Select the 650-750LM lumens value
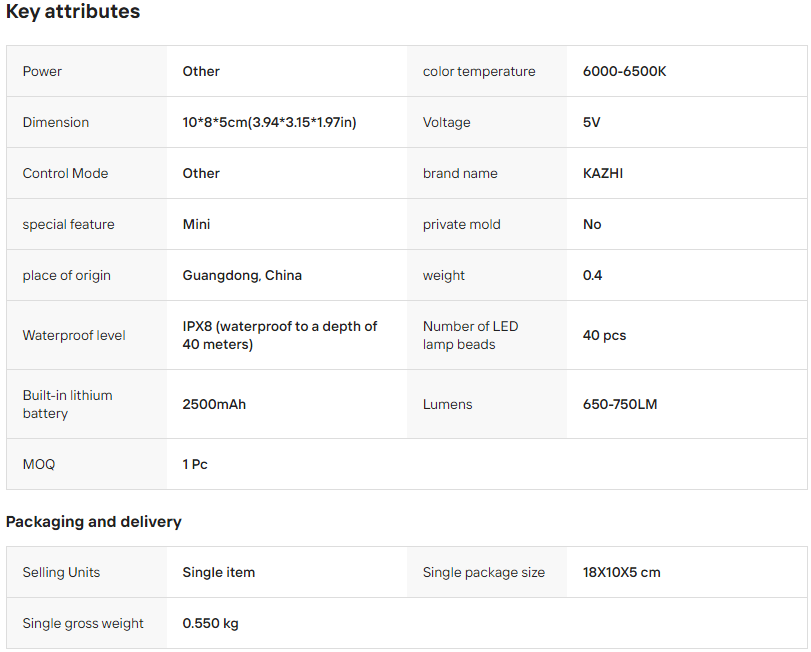 coord(620,404)
